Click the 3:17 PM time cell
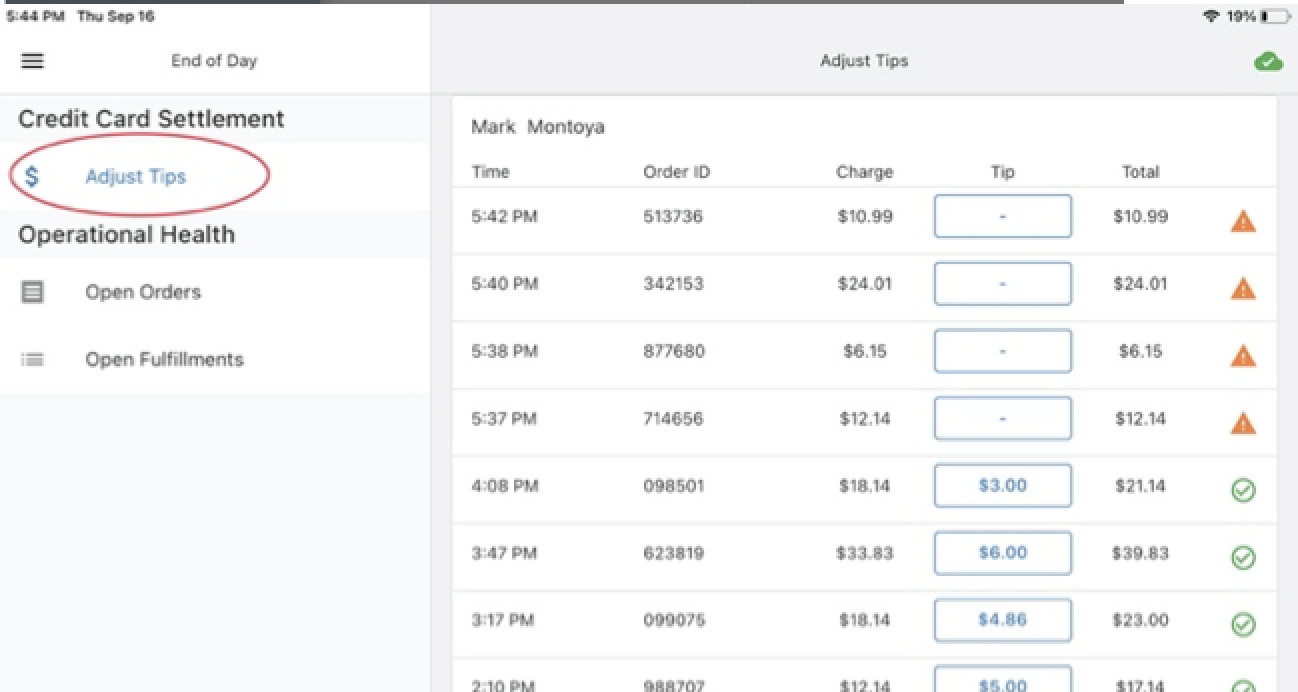Screen dimensions: 1298x692 [x=503, y=620]
